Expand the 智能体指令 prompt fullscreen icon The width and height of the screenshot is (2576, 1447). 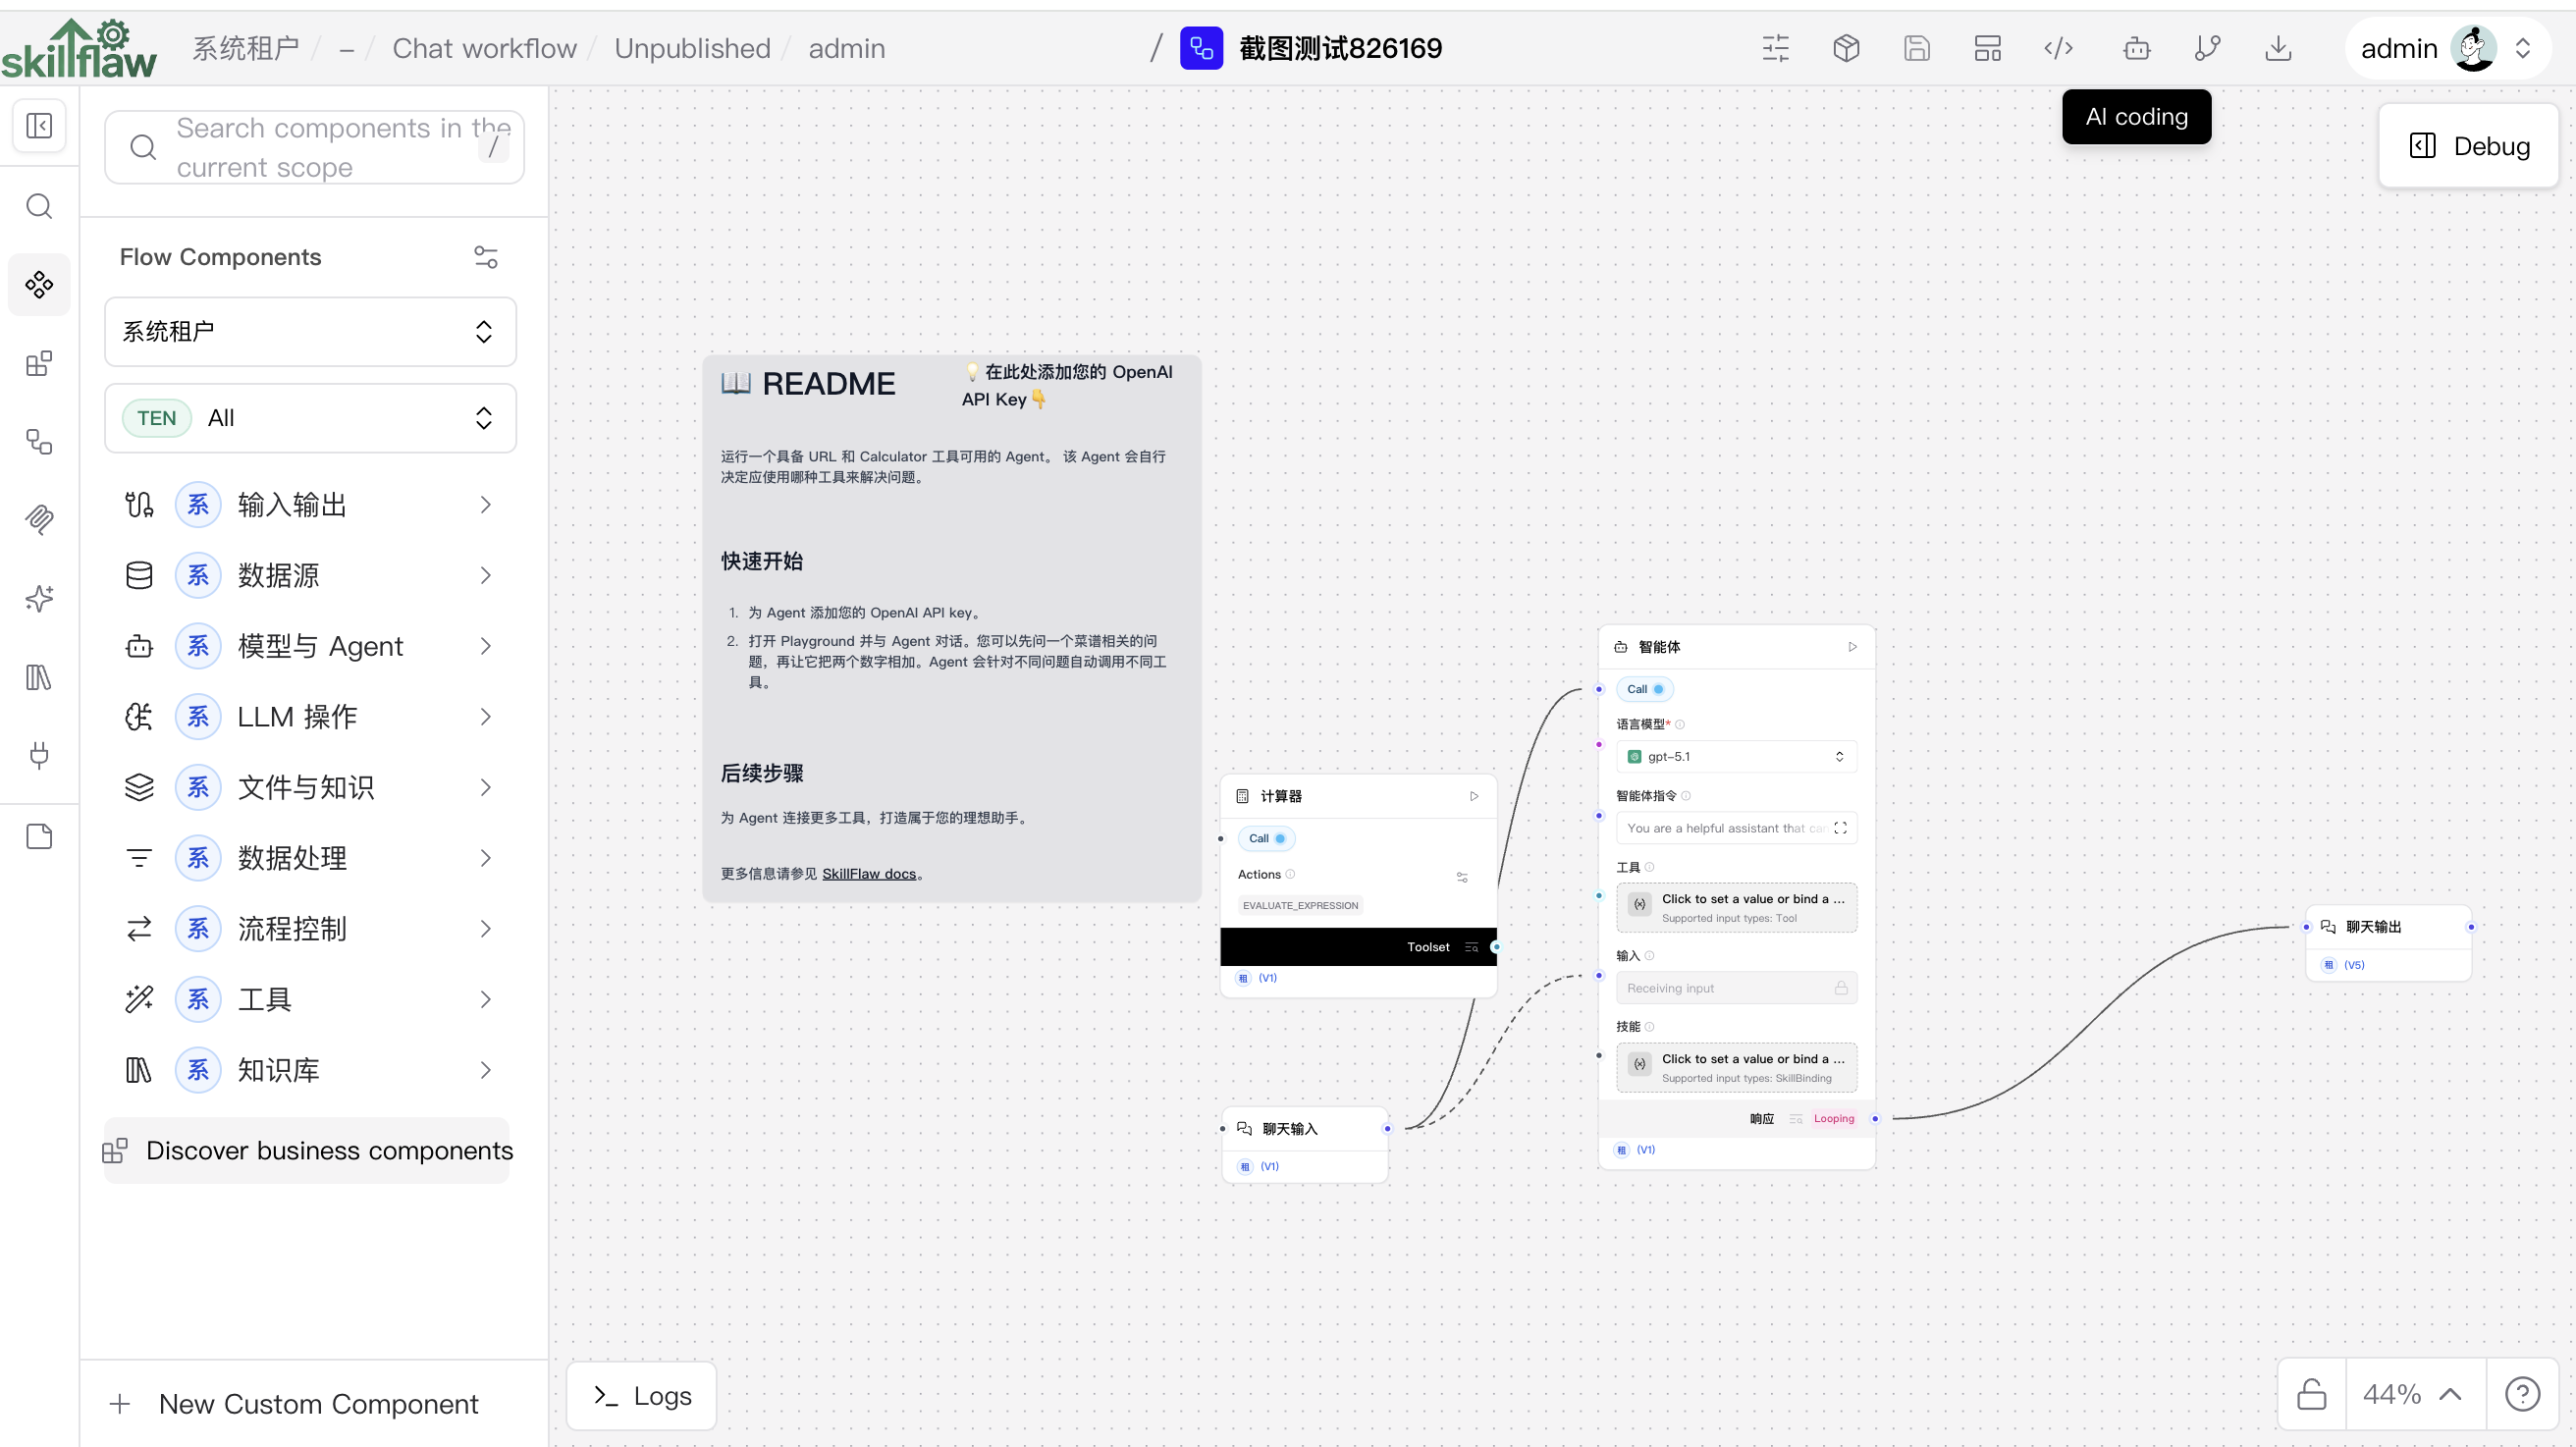1840,828
